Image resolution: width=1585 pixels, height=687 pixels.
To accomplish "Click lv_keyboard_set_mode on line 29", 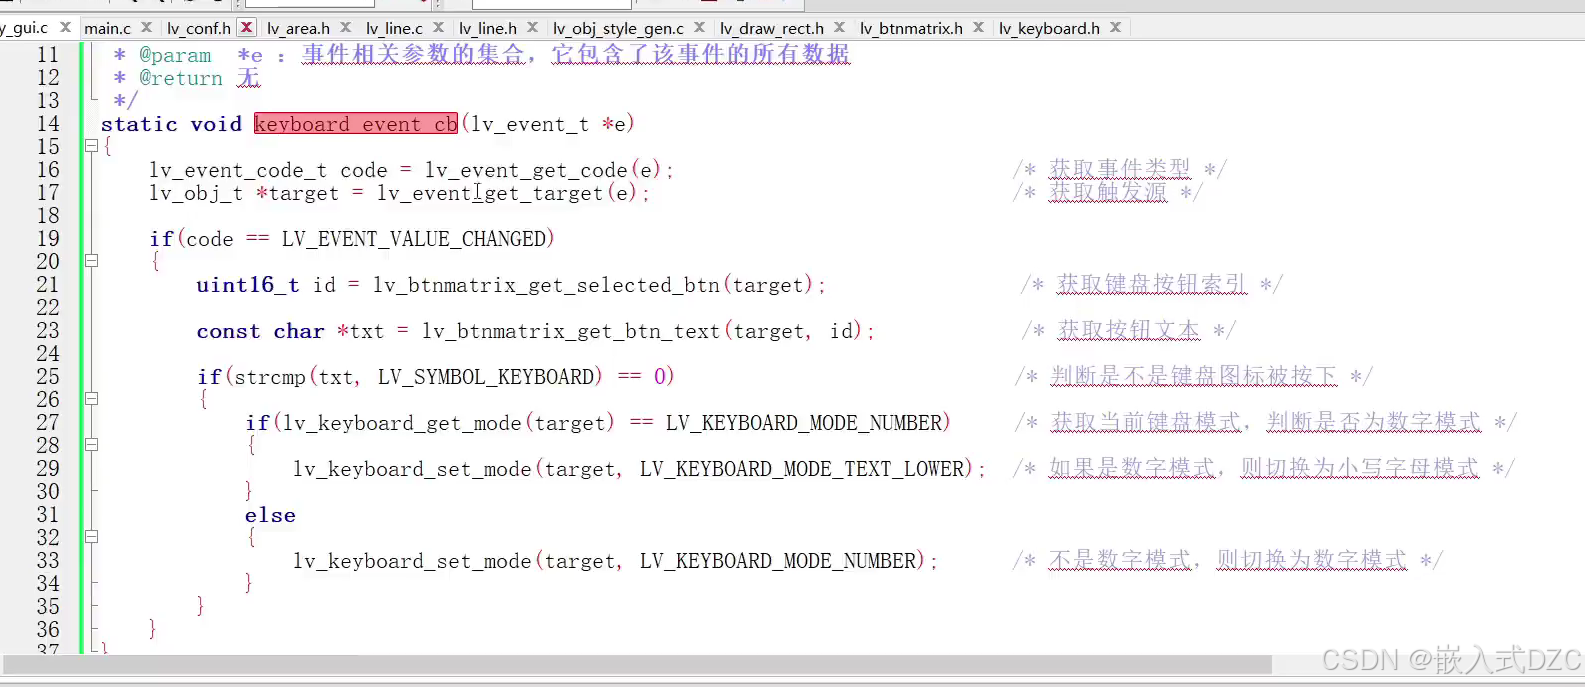I will click(x=412, y=469).
